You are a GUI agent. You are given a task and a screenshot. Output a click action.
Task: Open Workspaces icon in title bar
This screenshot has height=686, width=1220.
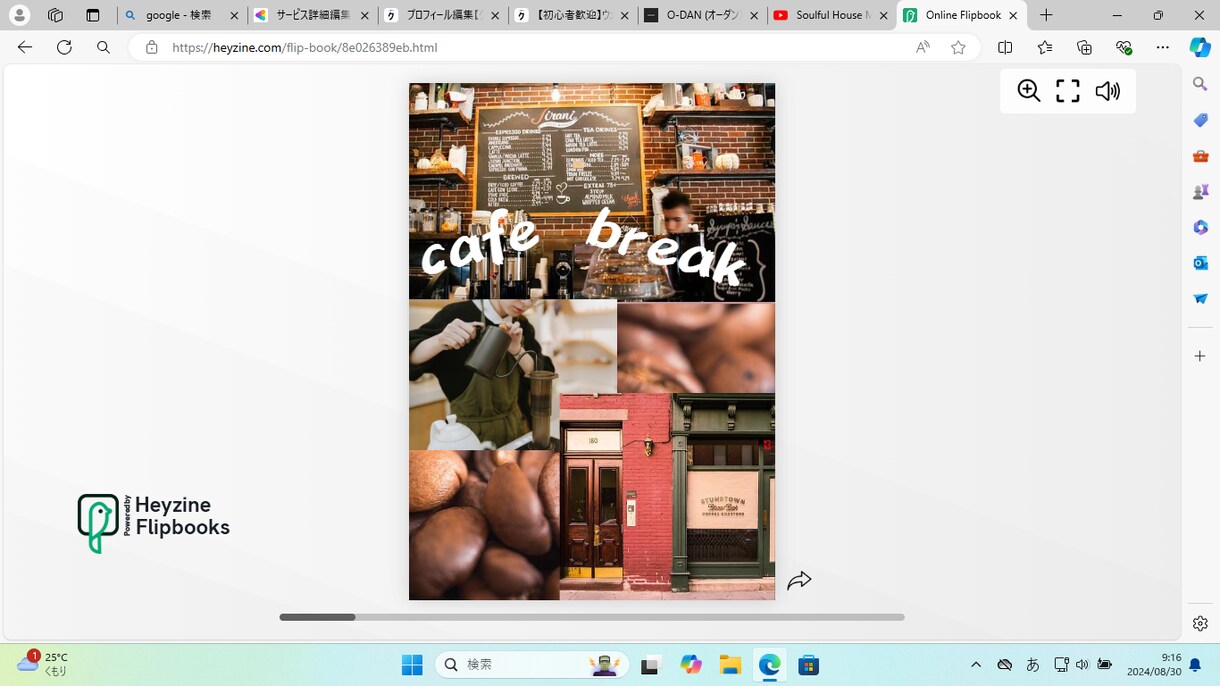(x=55, y=15)
